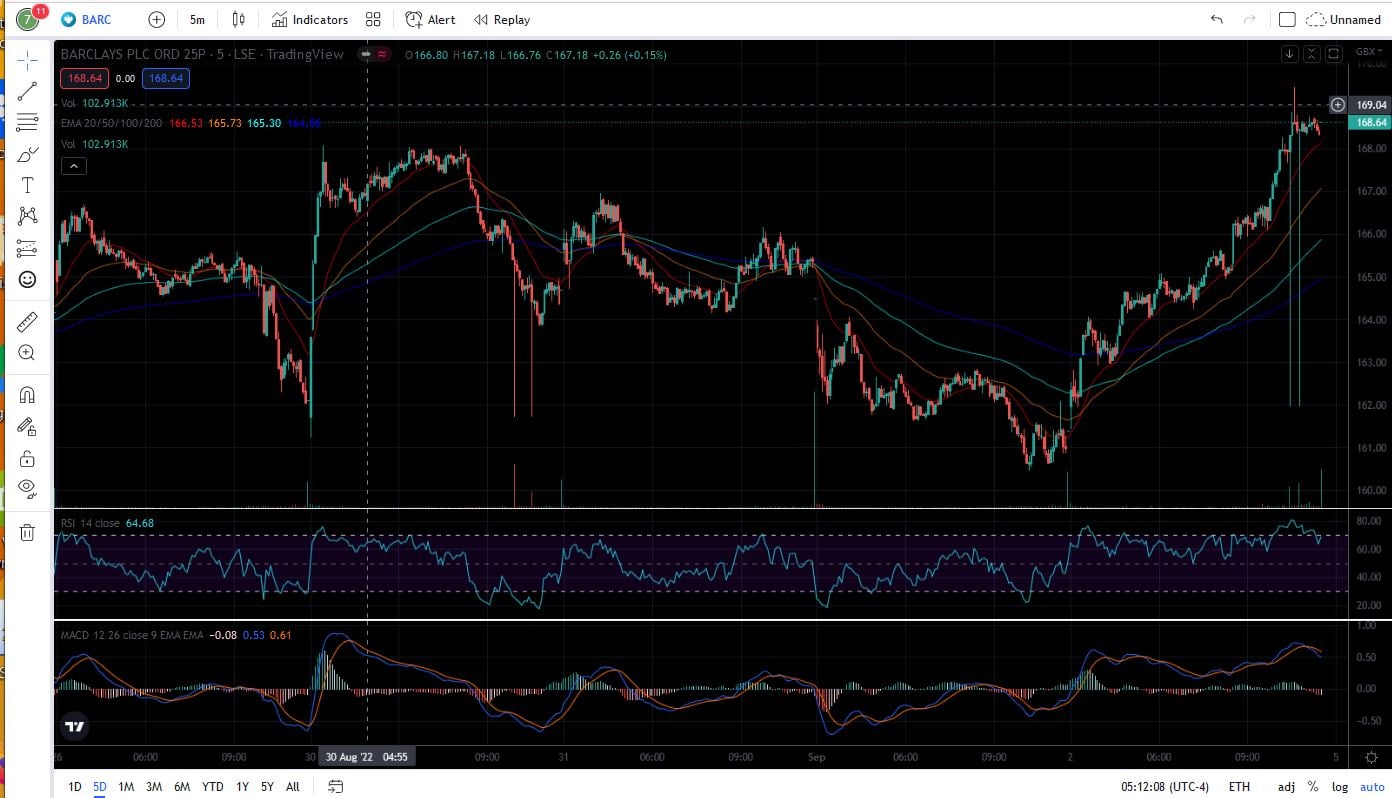
Task: Switch to the 1M date range
Action: click(x=126, y=786)
